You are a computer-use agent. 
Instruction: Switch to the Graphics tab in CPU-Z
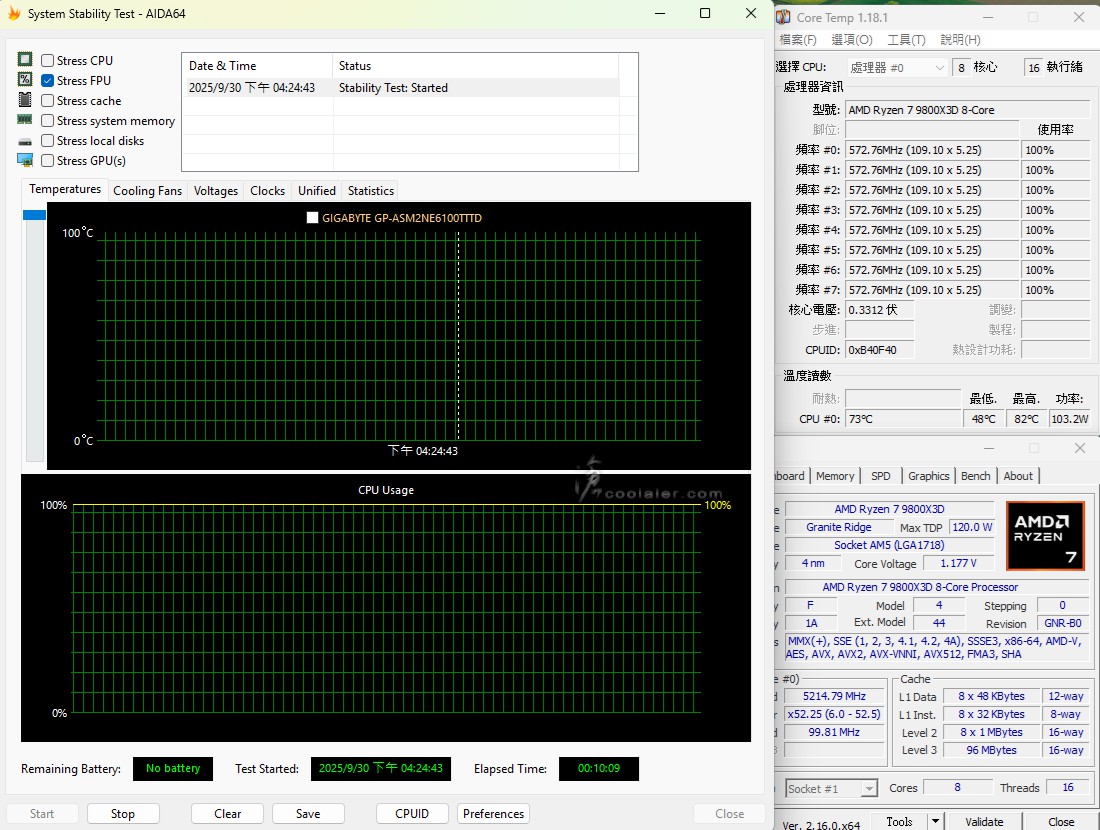pyautogui.click(x=928, y=476)
